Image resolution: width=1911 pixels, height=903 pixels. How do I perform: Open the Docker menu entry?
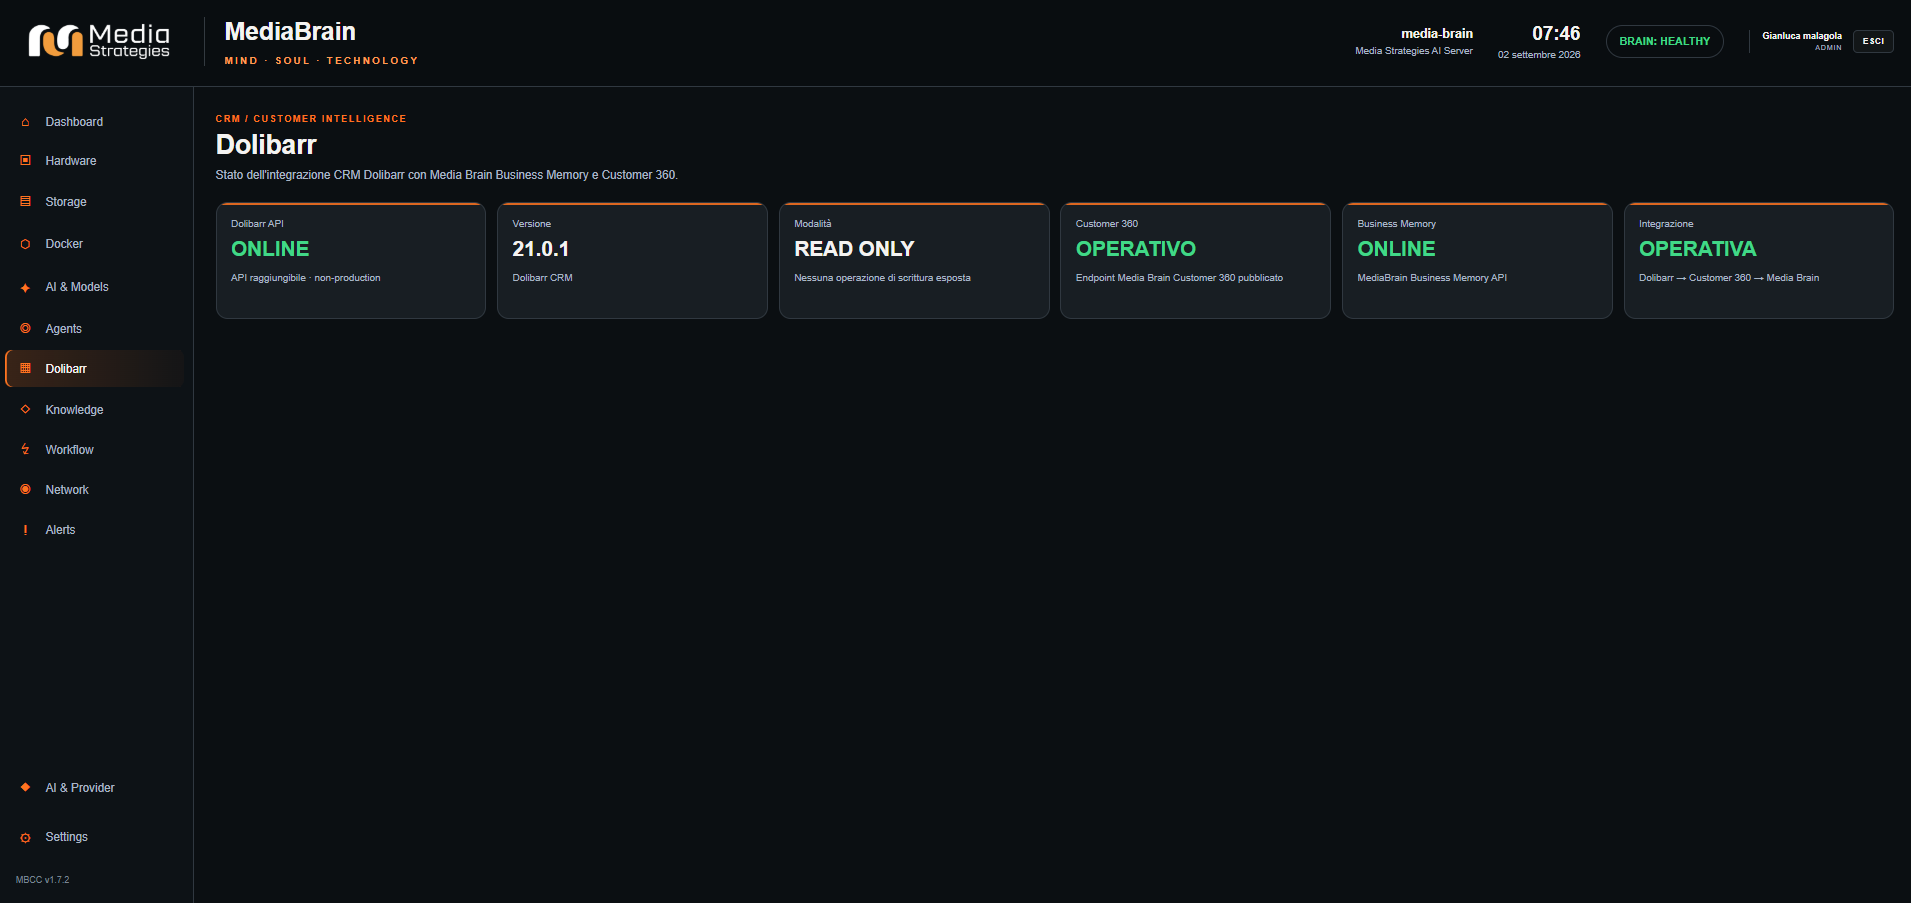96,244
